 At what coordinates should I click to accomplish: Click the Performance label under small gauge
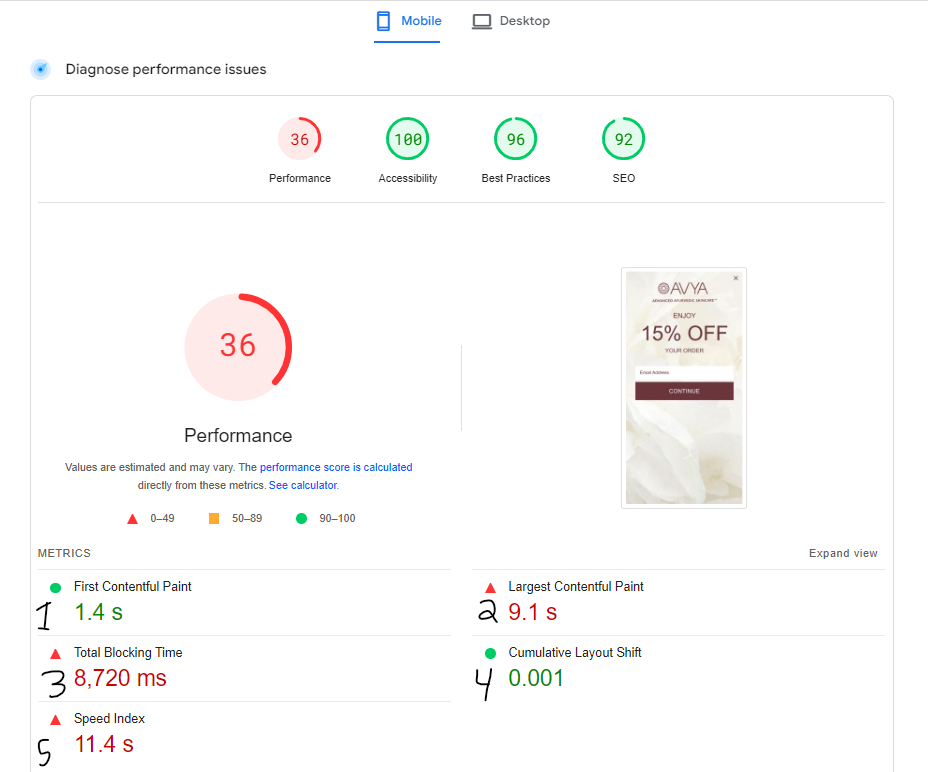pyautogui.click(x=299, y=178)
